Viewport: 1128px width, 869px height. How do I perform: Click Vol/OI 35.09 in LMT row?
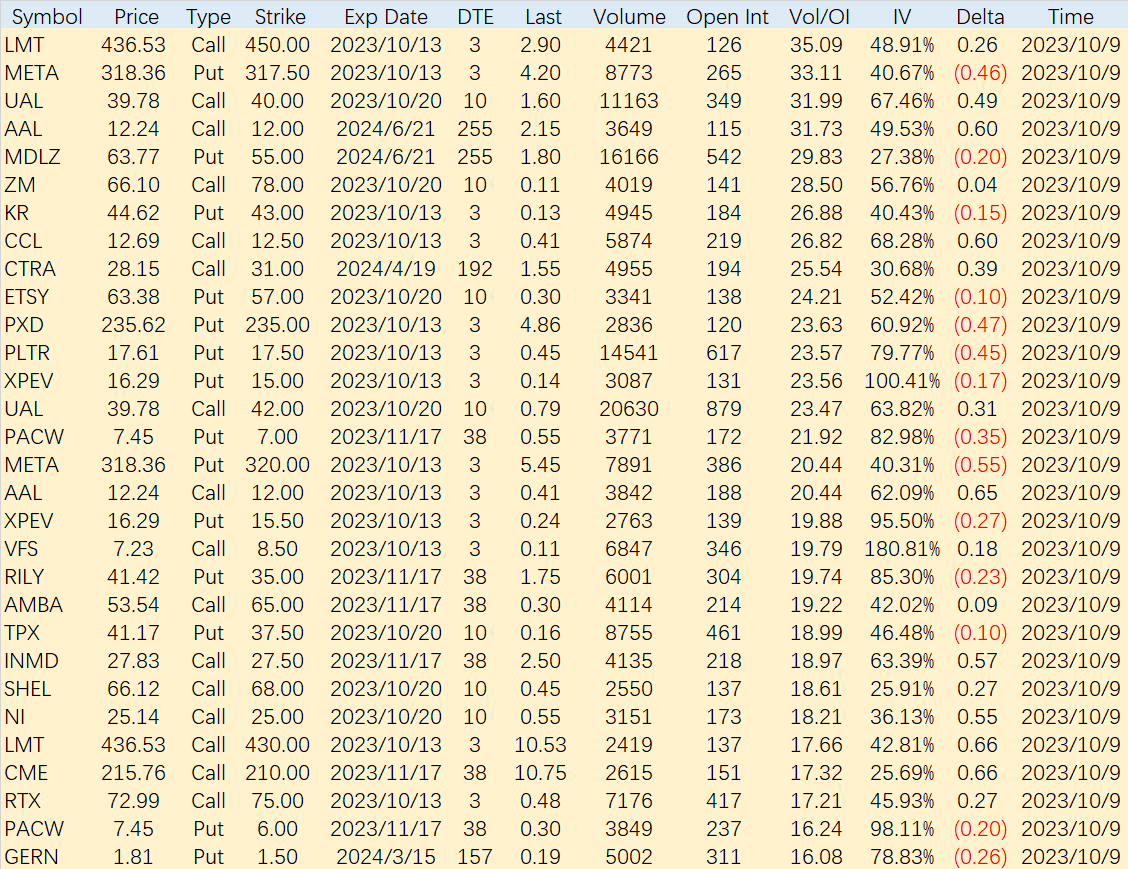(x=816, y=45)
